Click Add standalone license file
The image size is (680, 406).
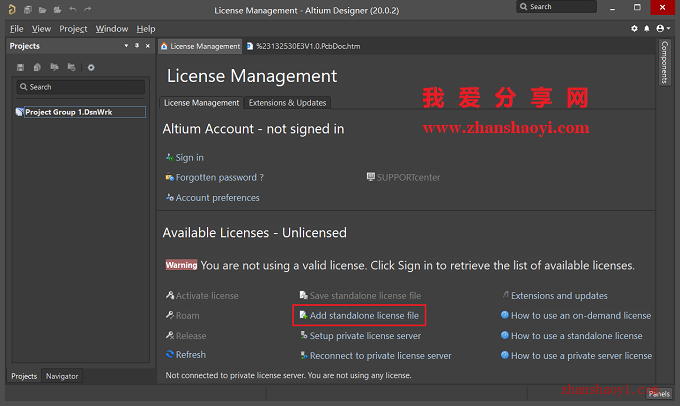[x=364, y=316]
